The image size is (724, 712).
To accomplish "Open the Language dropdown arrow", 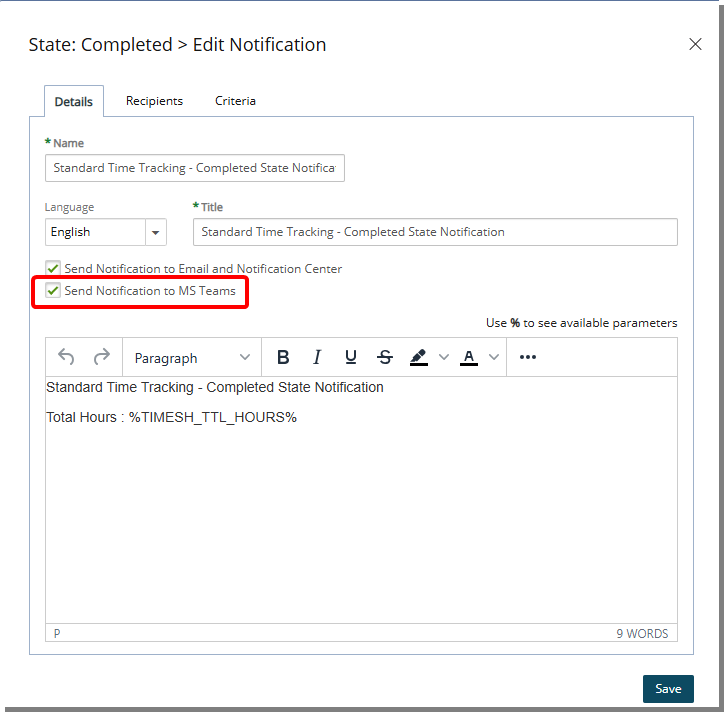I will (x=156, y=232).
